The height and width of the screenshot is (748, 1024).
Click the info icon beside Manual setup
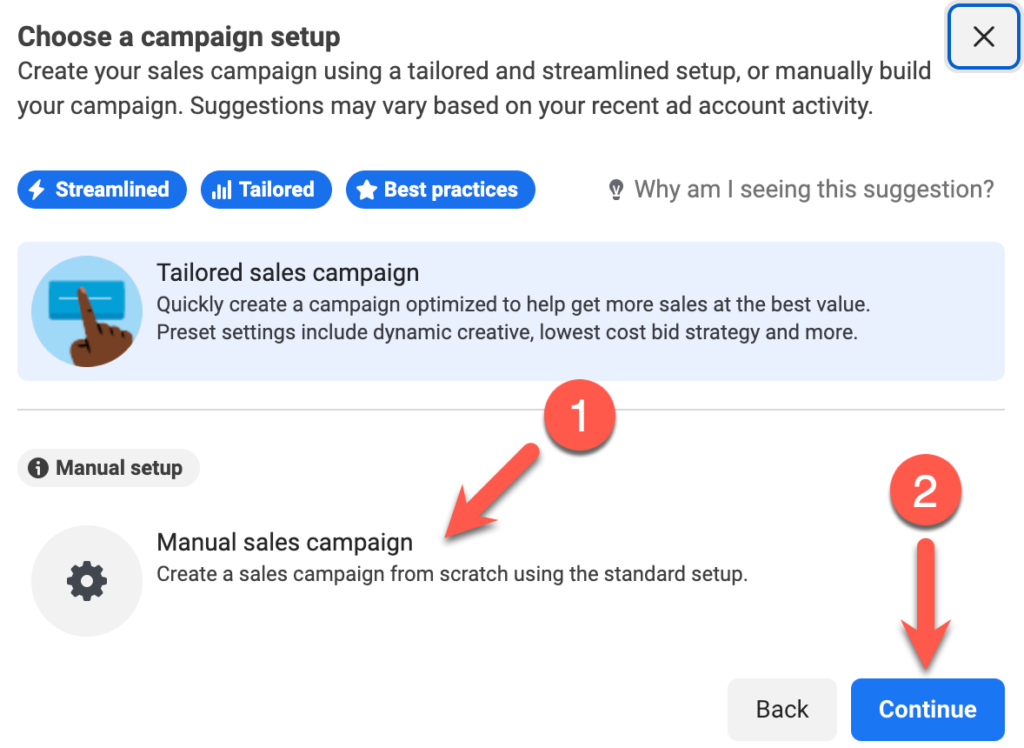[39, 468]
